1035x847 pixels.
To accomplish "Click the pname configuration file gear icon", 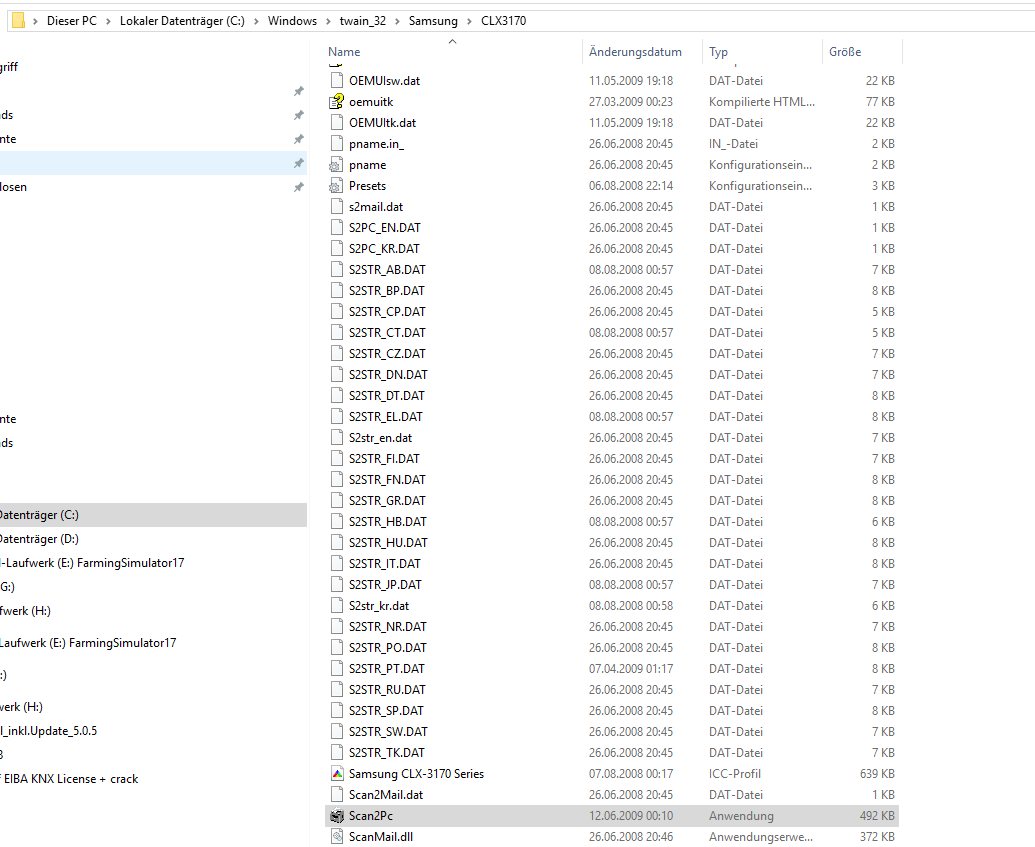I will 337,164.
